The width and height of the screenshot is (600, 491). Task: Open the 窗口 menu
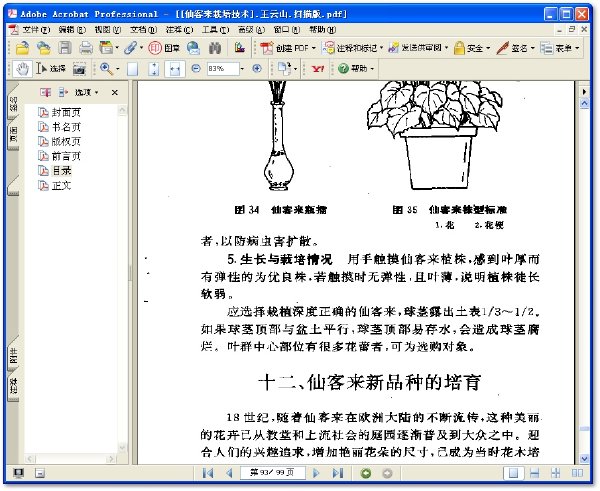[x=286, y=29]
